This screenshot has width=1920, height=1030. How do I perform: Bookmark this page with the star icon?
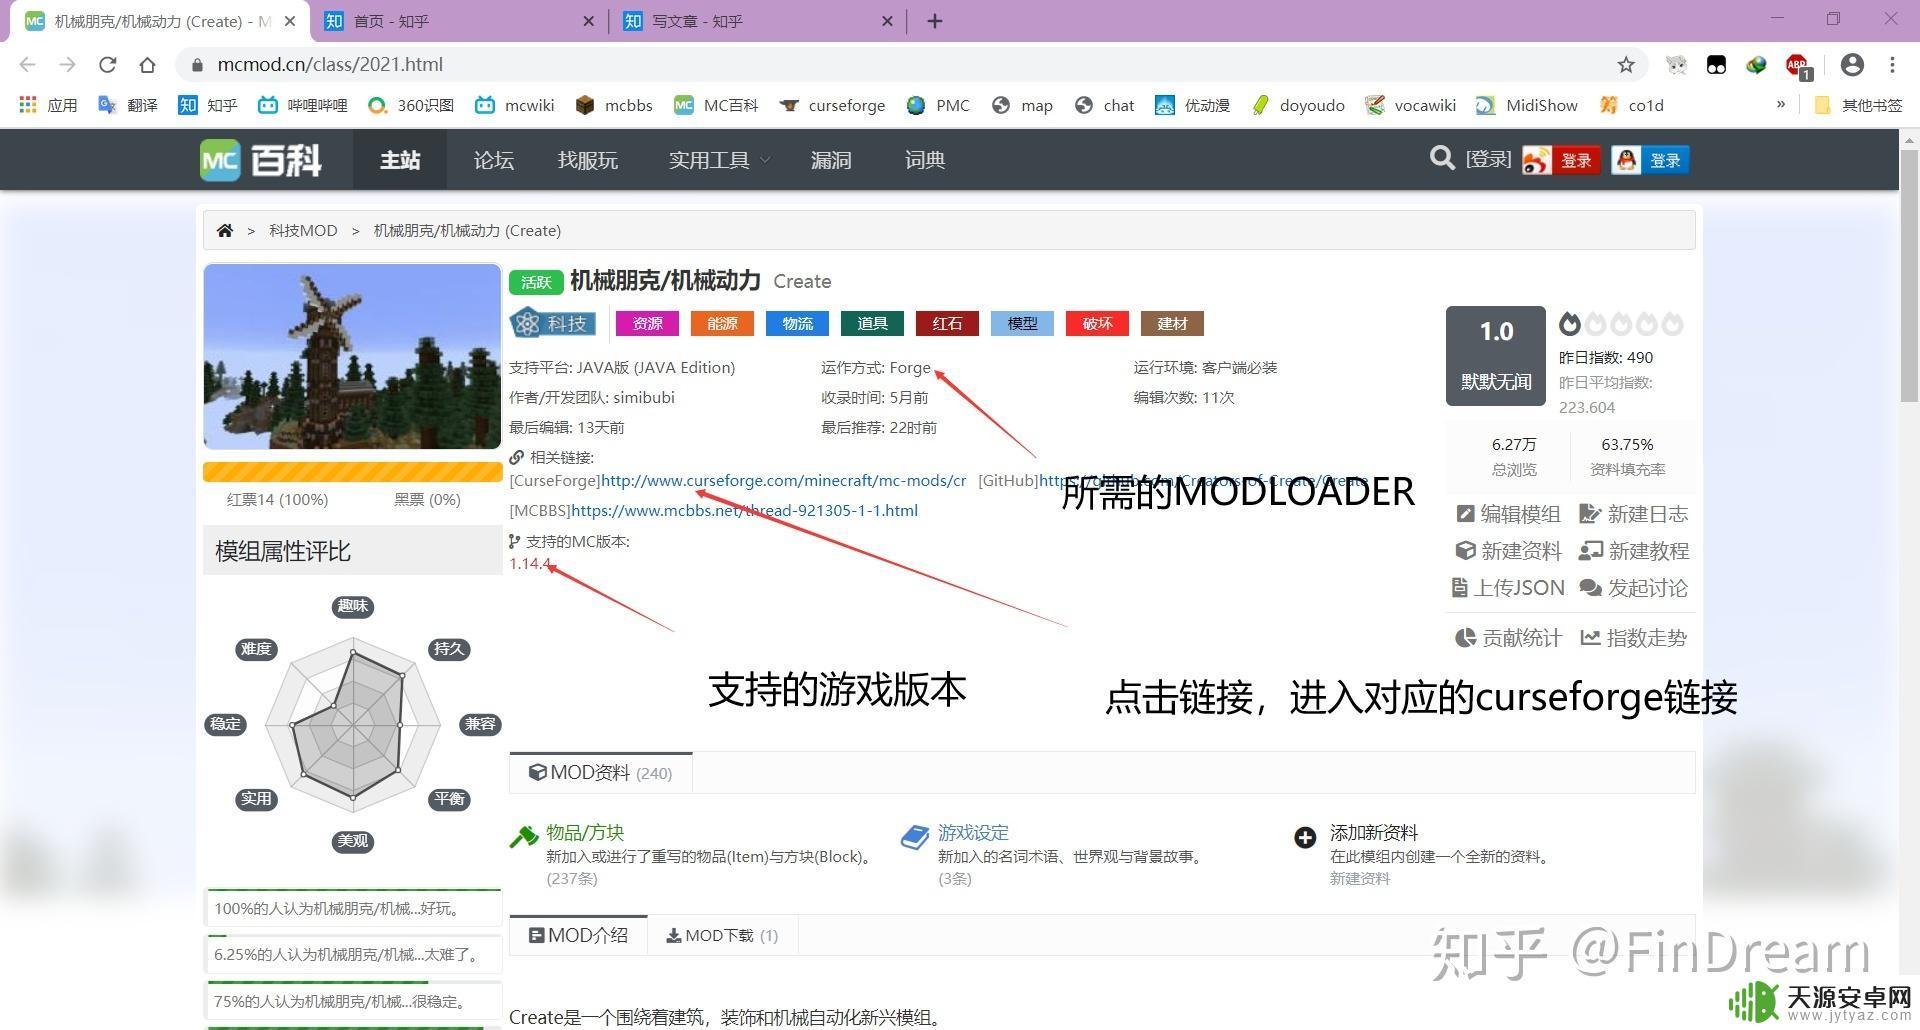(1626, 64)
